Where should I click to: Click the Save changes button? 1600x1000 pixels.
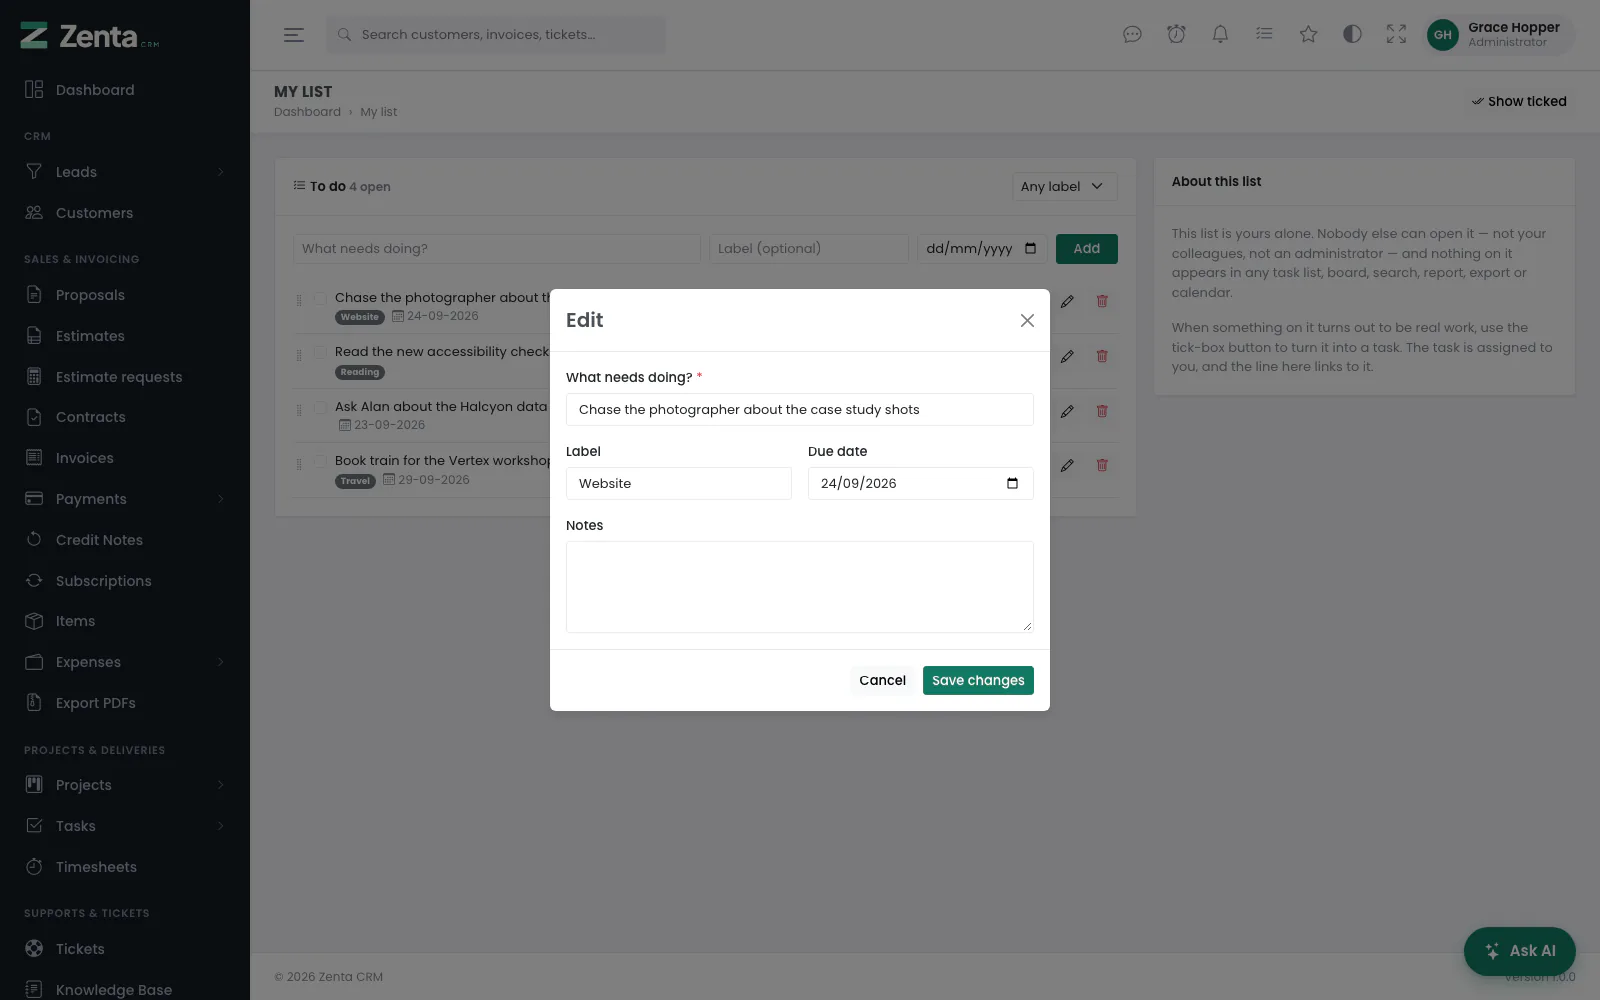pos(978,680)
